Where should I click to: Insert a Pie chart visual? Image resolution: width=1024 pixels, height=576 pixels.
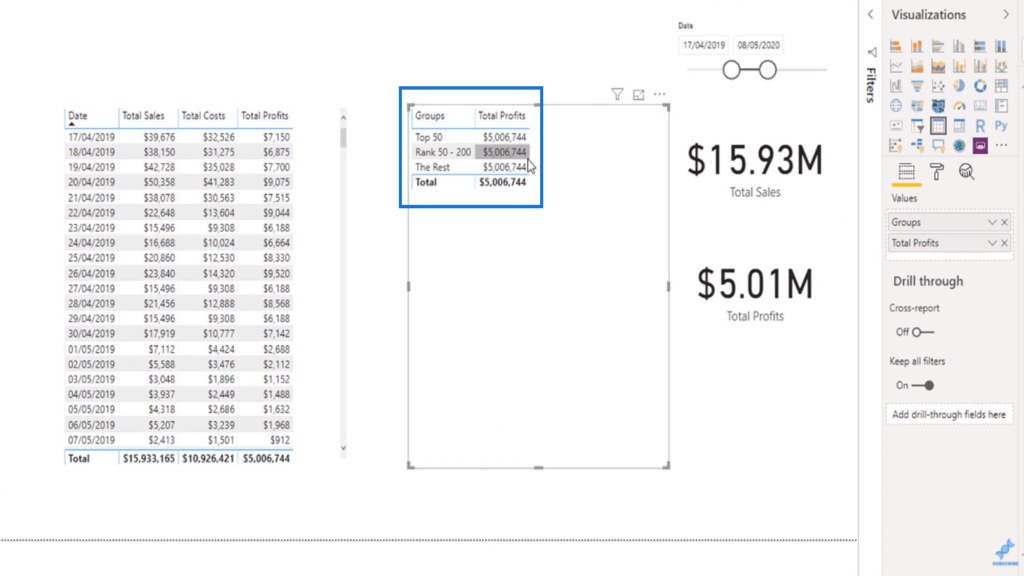coord(959,86)
